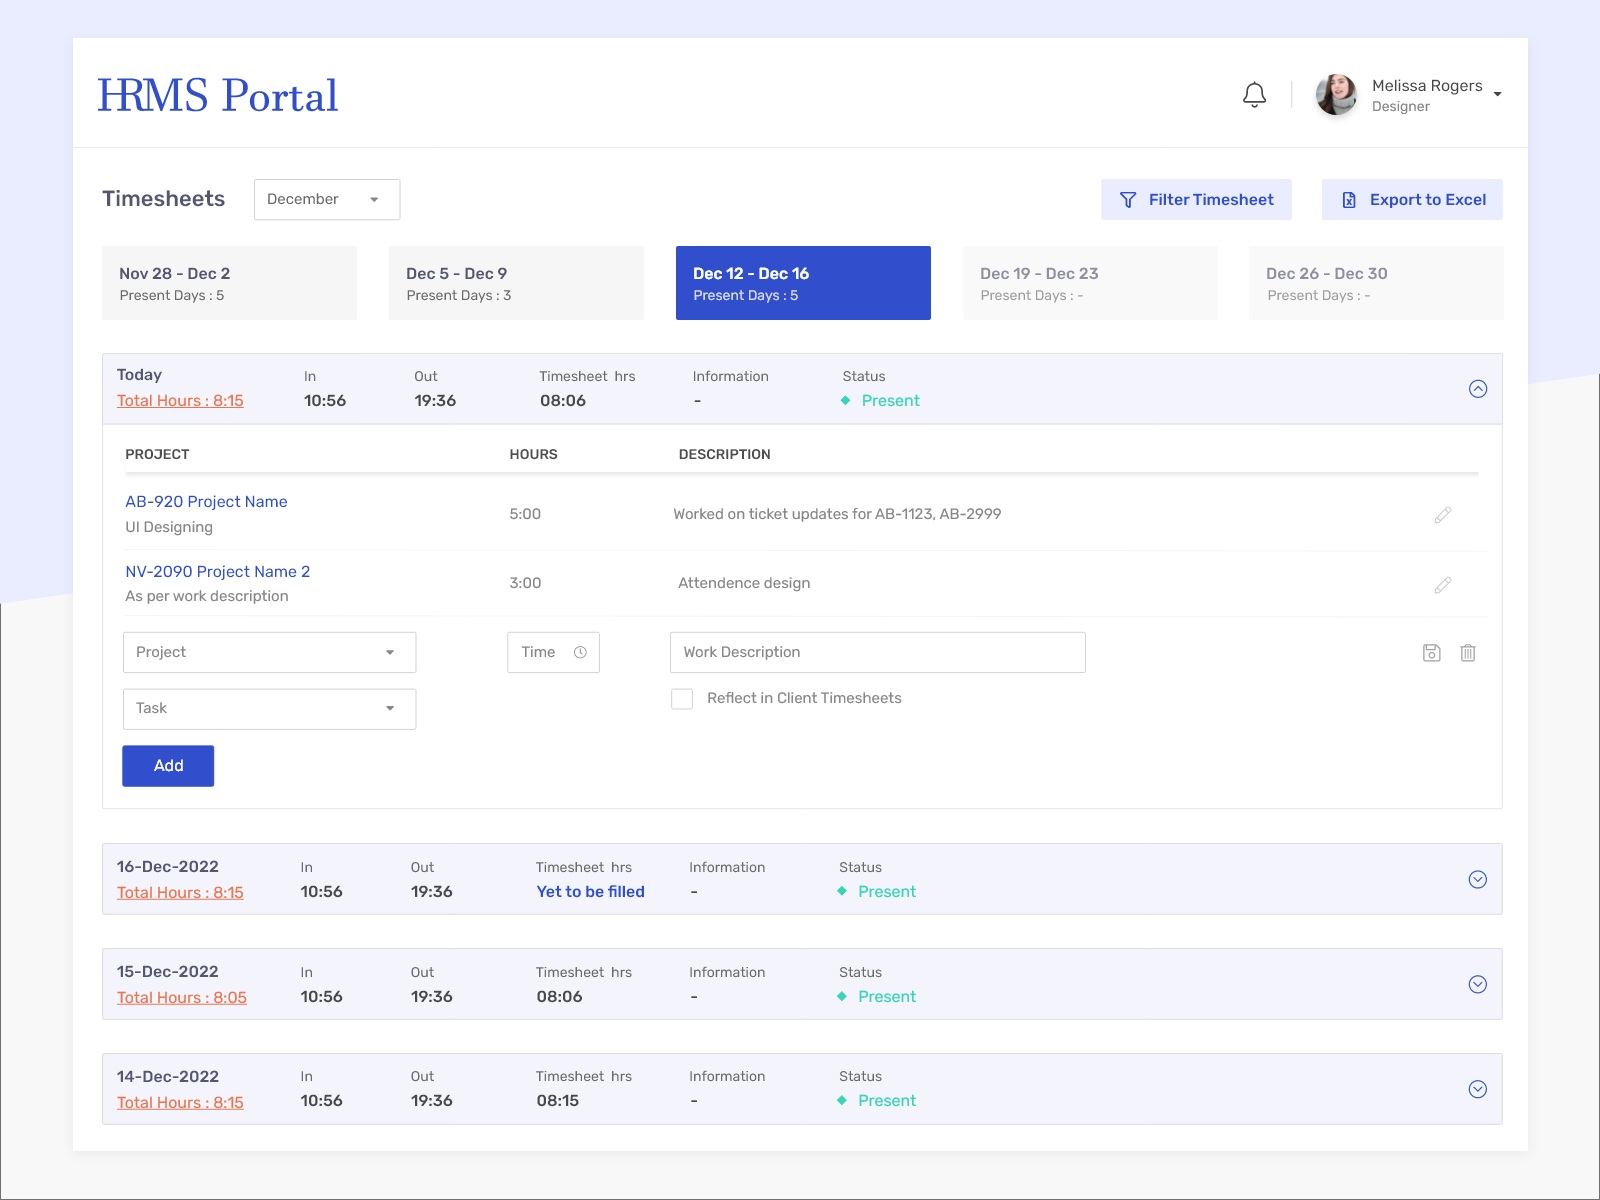Edit the NV-2090 entry with the pencil icon
Screen dimensions: 1600x1200
(1443, 585)
